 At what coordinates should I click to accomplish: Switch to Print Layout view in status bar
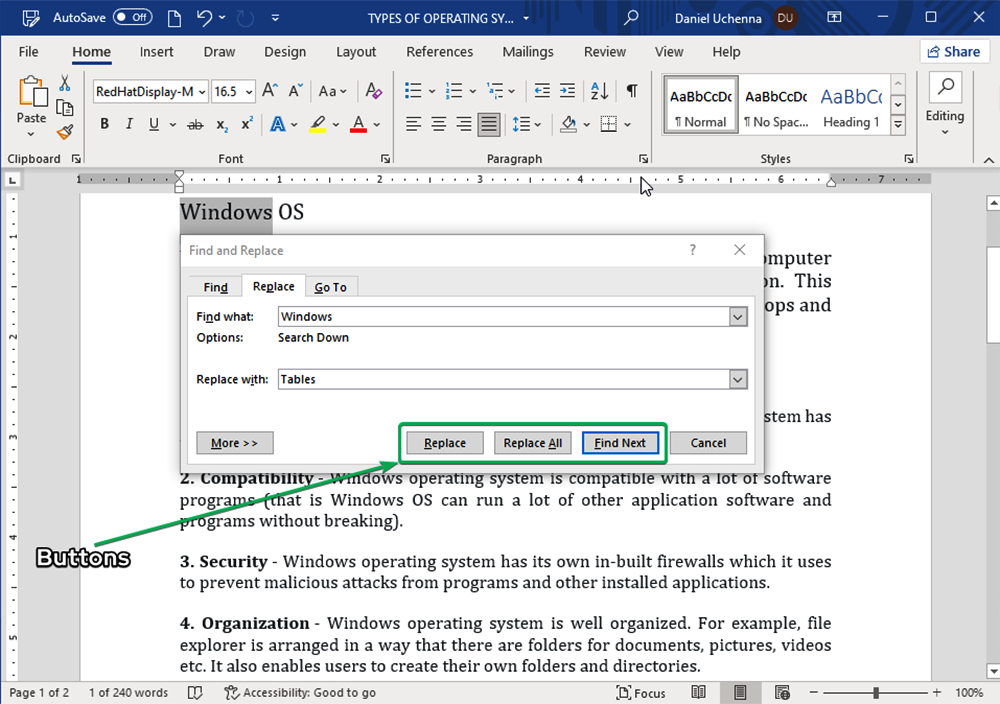[740, 693]
